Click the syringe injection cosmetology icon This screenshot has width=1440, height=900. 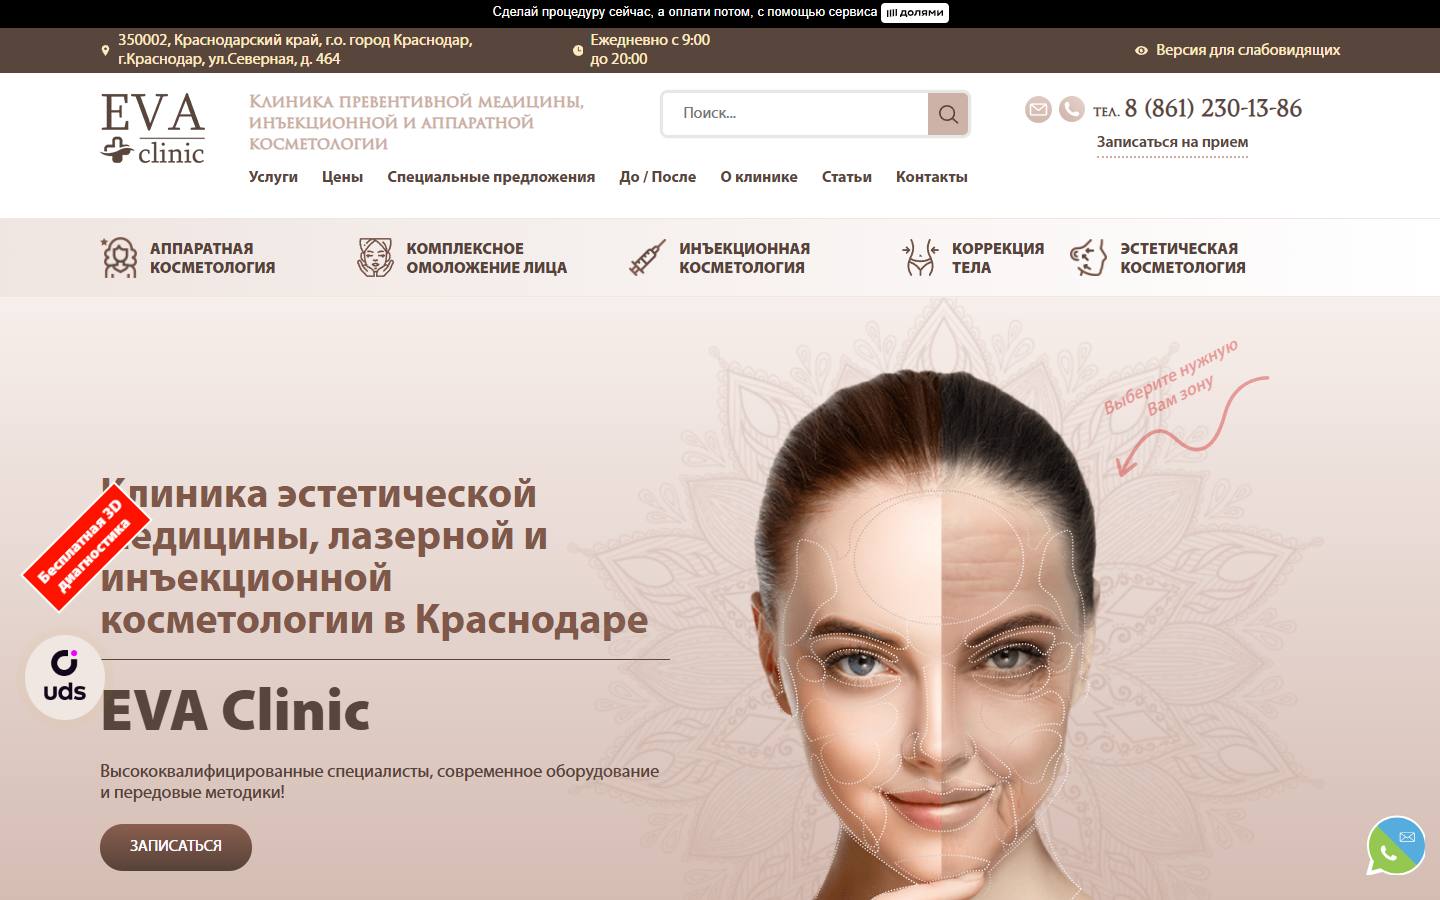pos(647,258)
